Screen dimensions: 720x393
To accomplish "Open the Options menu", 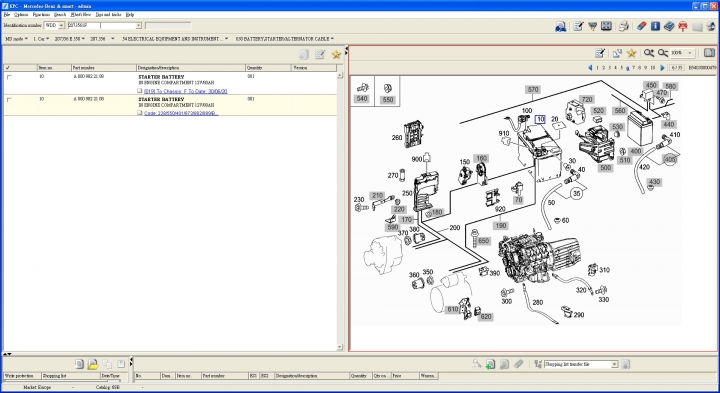I will (x=21, y=15).
